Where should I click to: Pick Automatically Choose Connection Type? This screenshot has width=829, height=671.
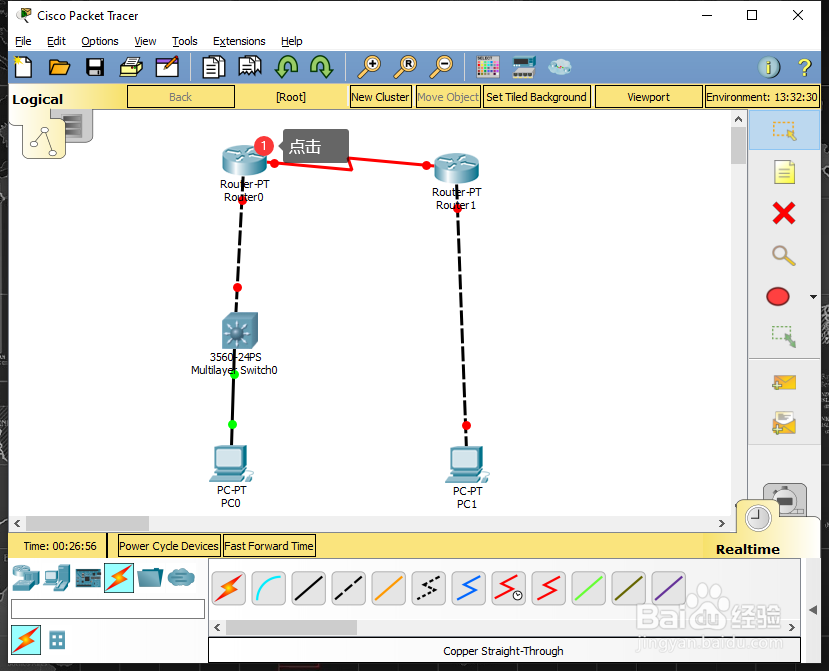229,588
